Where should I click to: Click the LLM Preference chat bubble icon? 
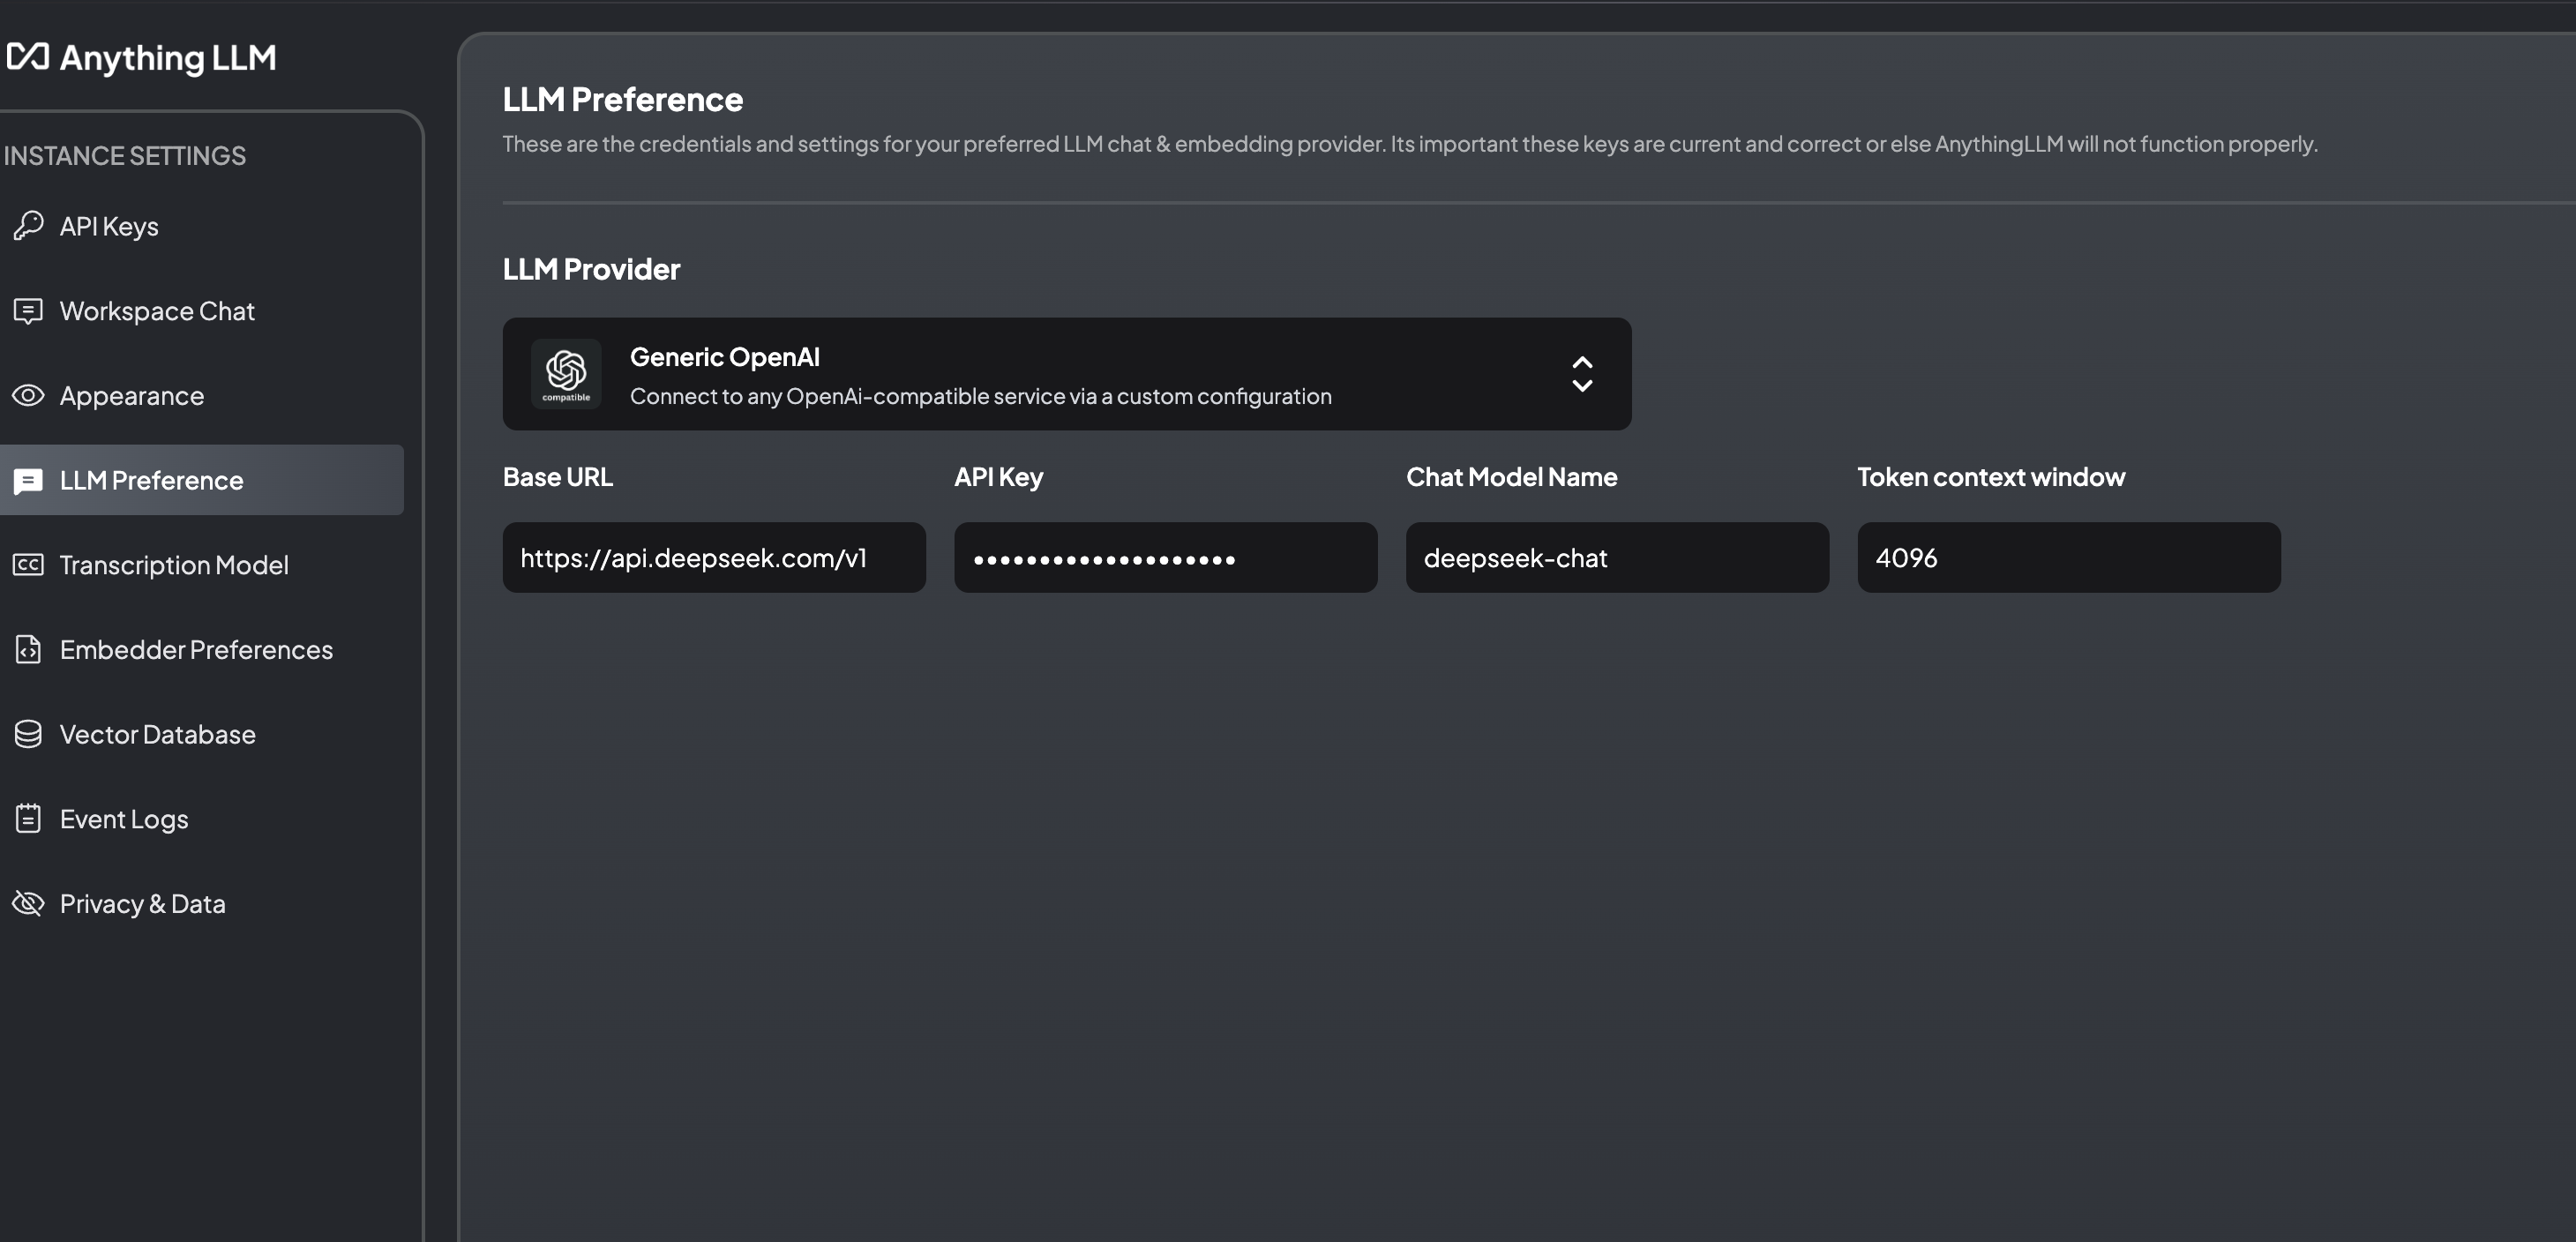click(x=28, y=481)
